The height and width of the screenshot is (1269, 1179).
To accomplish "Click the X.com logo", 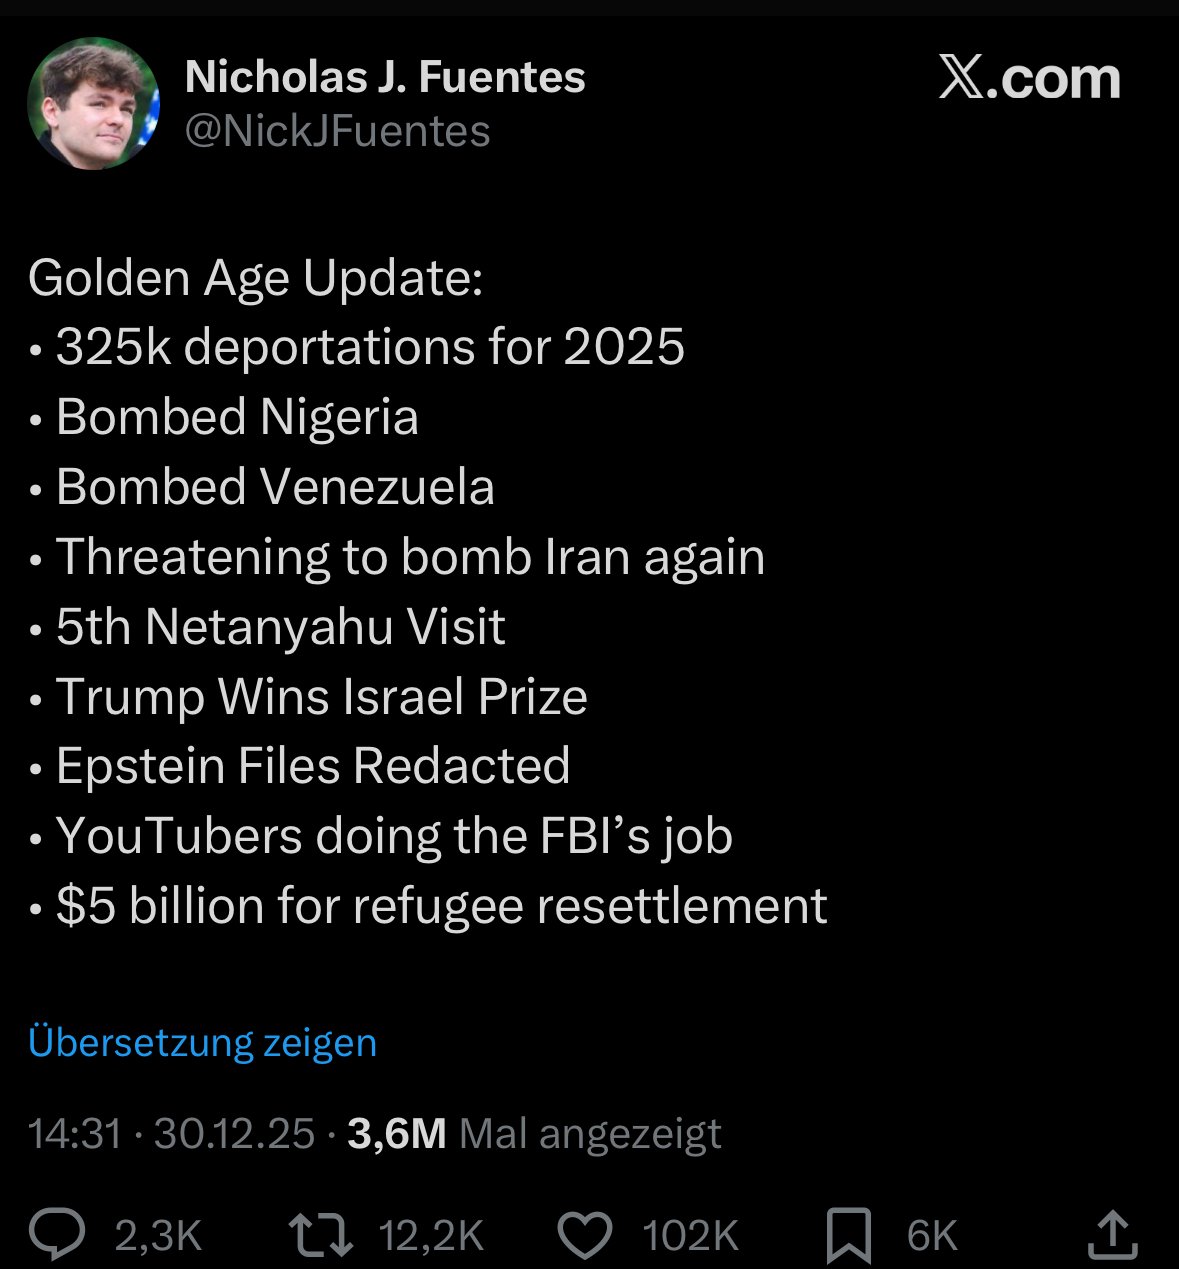I will (x=1030, y=78).
